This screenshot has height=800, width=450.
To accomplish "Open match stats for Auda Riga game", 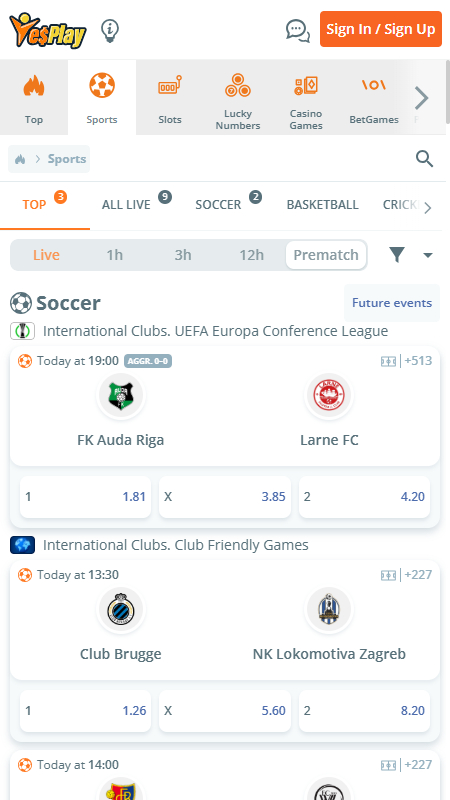I will pos(388,361).
